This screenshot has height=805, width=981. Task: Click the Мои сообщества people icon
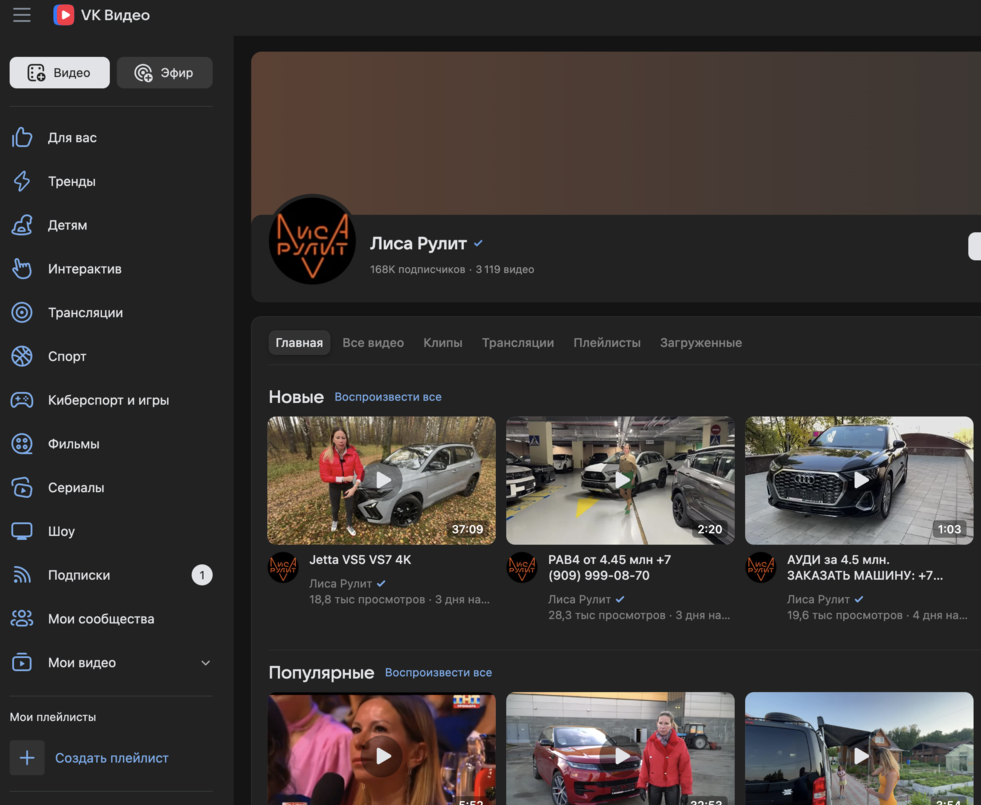[22, 619]
